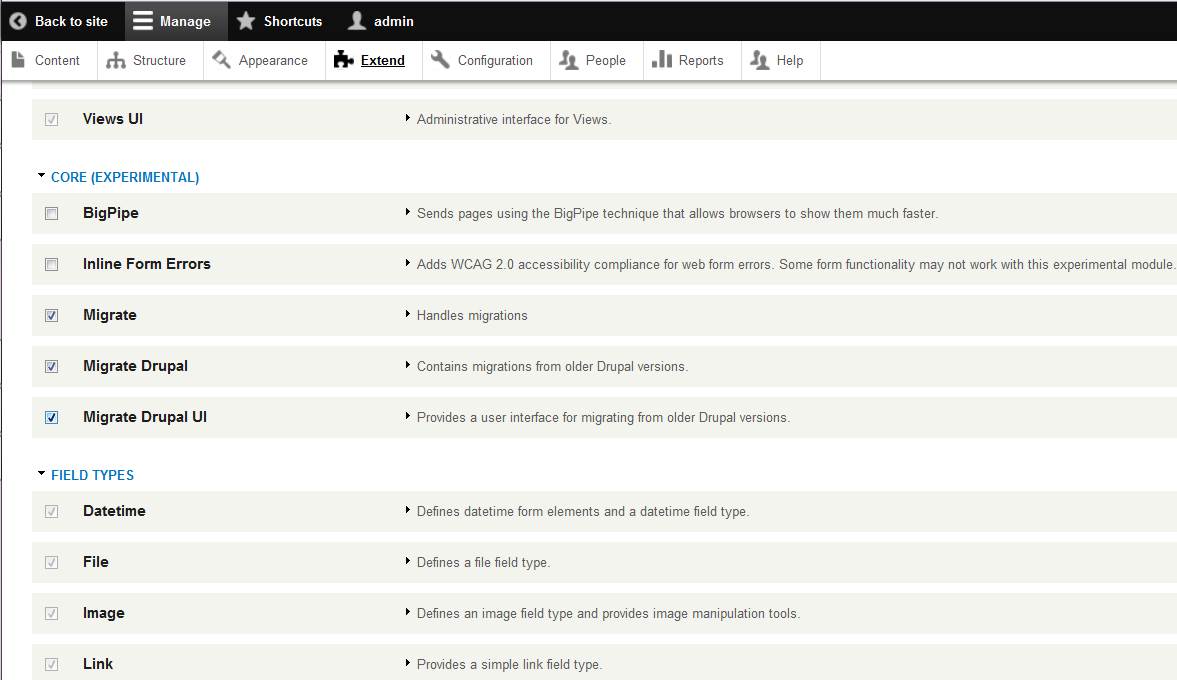
Task: Open the Extend menu tab
Action: (x=374, y=60)
